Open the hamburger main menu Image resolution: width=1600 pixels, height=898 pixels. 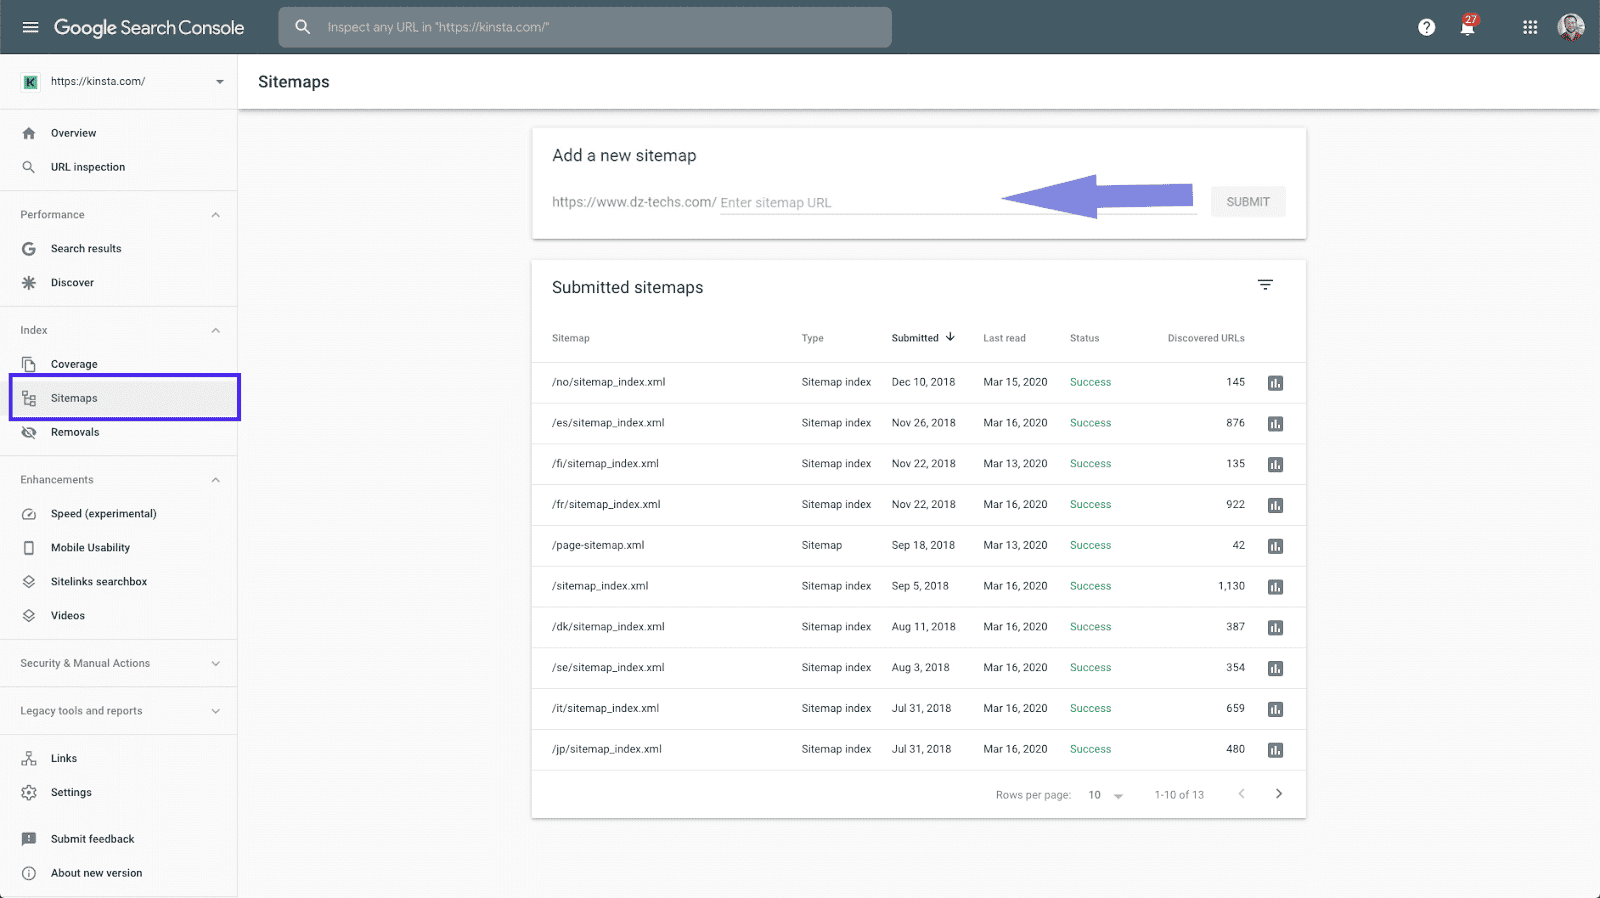click(30, 27)
